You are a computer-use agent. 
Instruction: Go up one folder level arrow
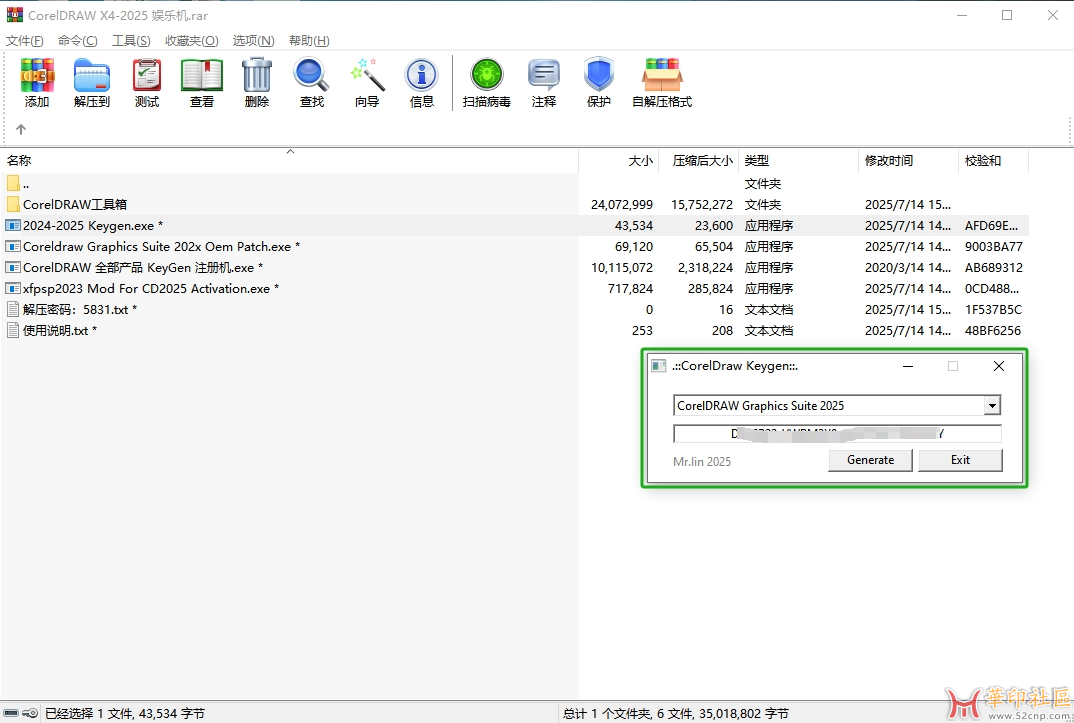tap(21, 129)
